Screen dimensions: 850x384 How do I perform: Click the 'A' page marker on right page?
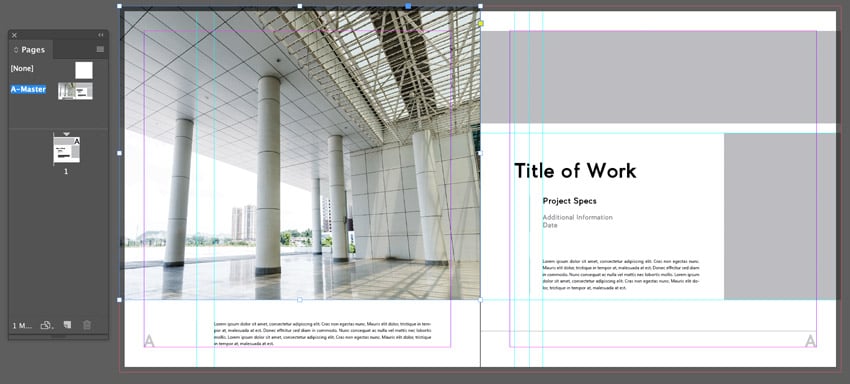[x=810, y=341]
